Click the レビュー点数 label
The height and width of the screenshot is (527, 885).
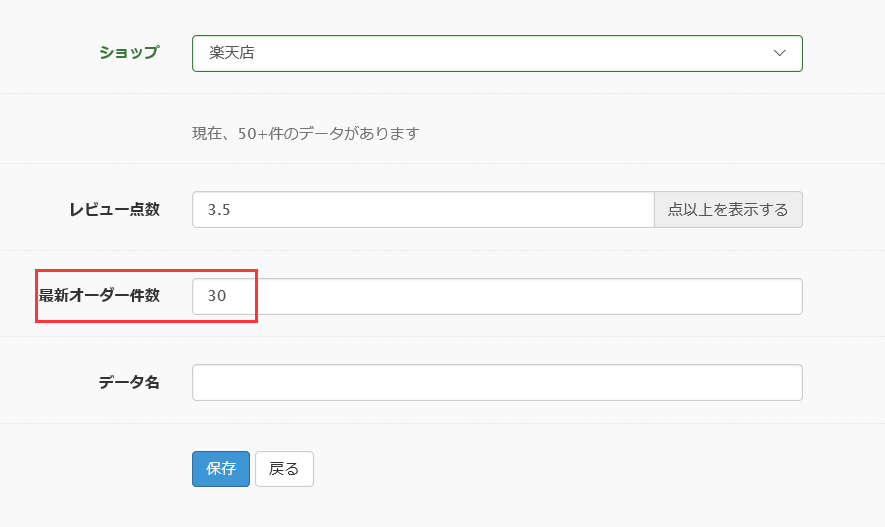115,209
